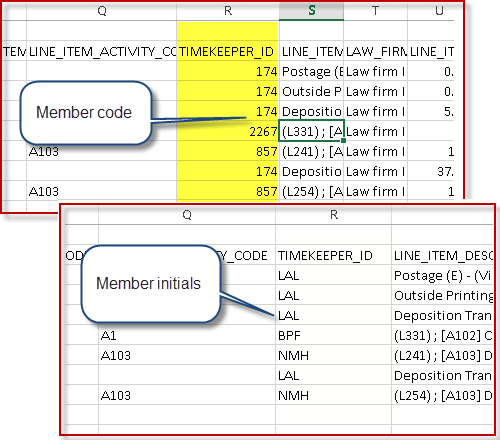This screenshot has width=500, height=440.
Task: Click value 37. in column U
Action: (431, 171)
